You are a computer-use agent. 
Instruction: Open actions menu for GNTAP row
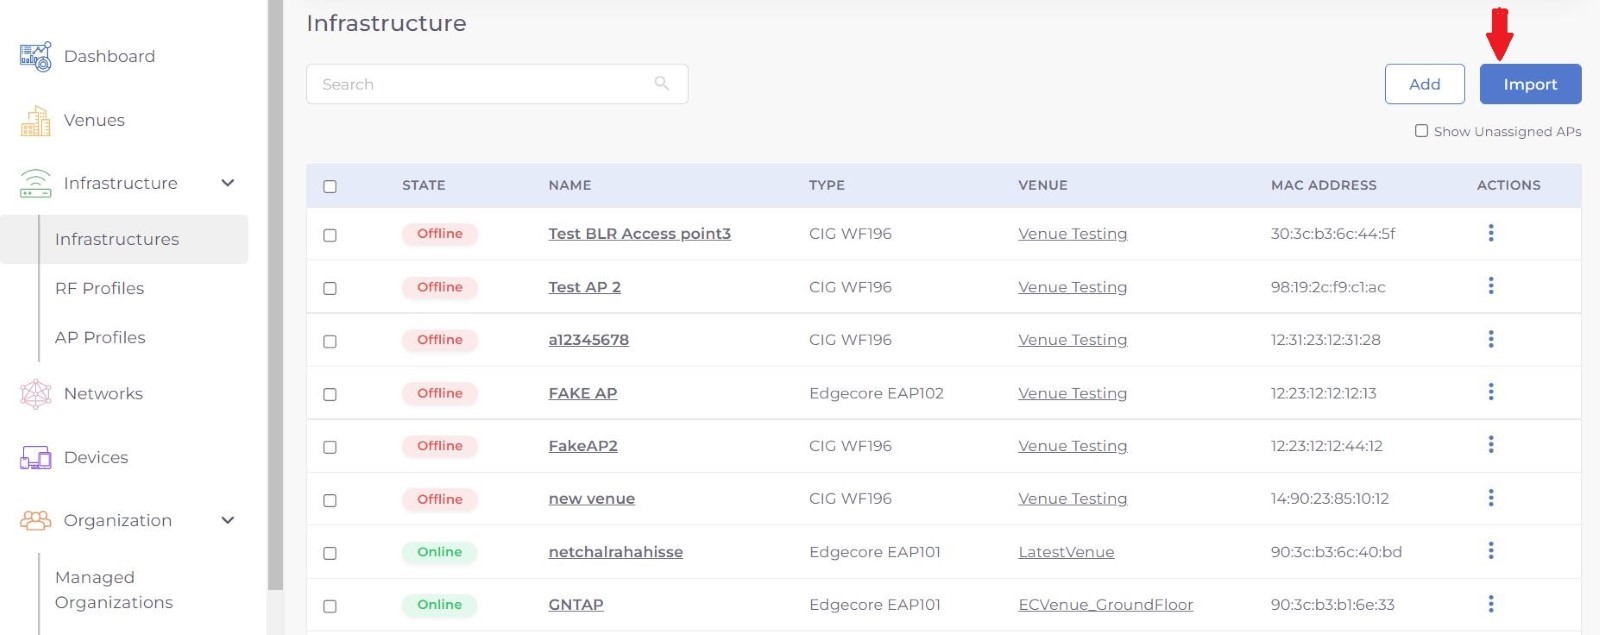tap(1490, 604)
